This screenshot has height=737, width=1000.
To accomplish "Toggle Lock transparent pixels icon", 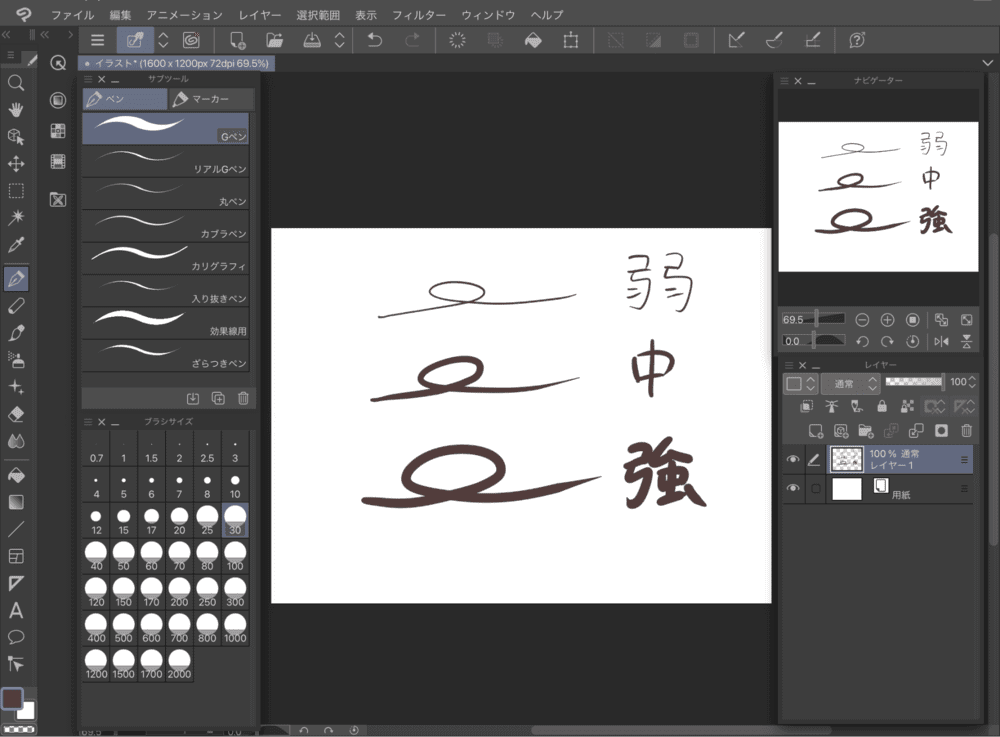I will click(x=907, y=406).
